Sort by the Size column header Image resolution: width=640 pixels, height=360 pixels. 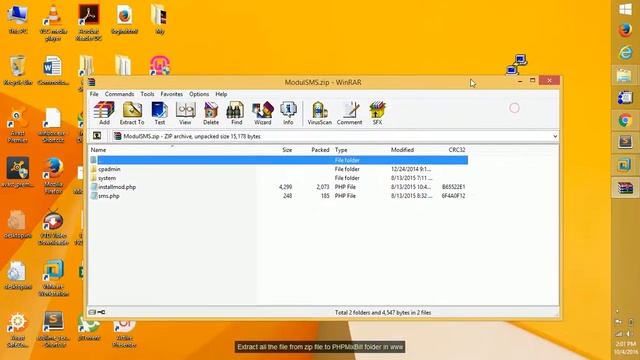click(287, 150)
